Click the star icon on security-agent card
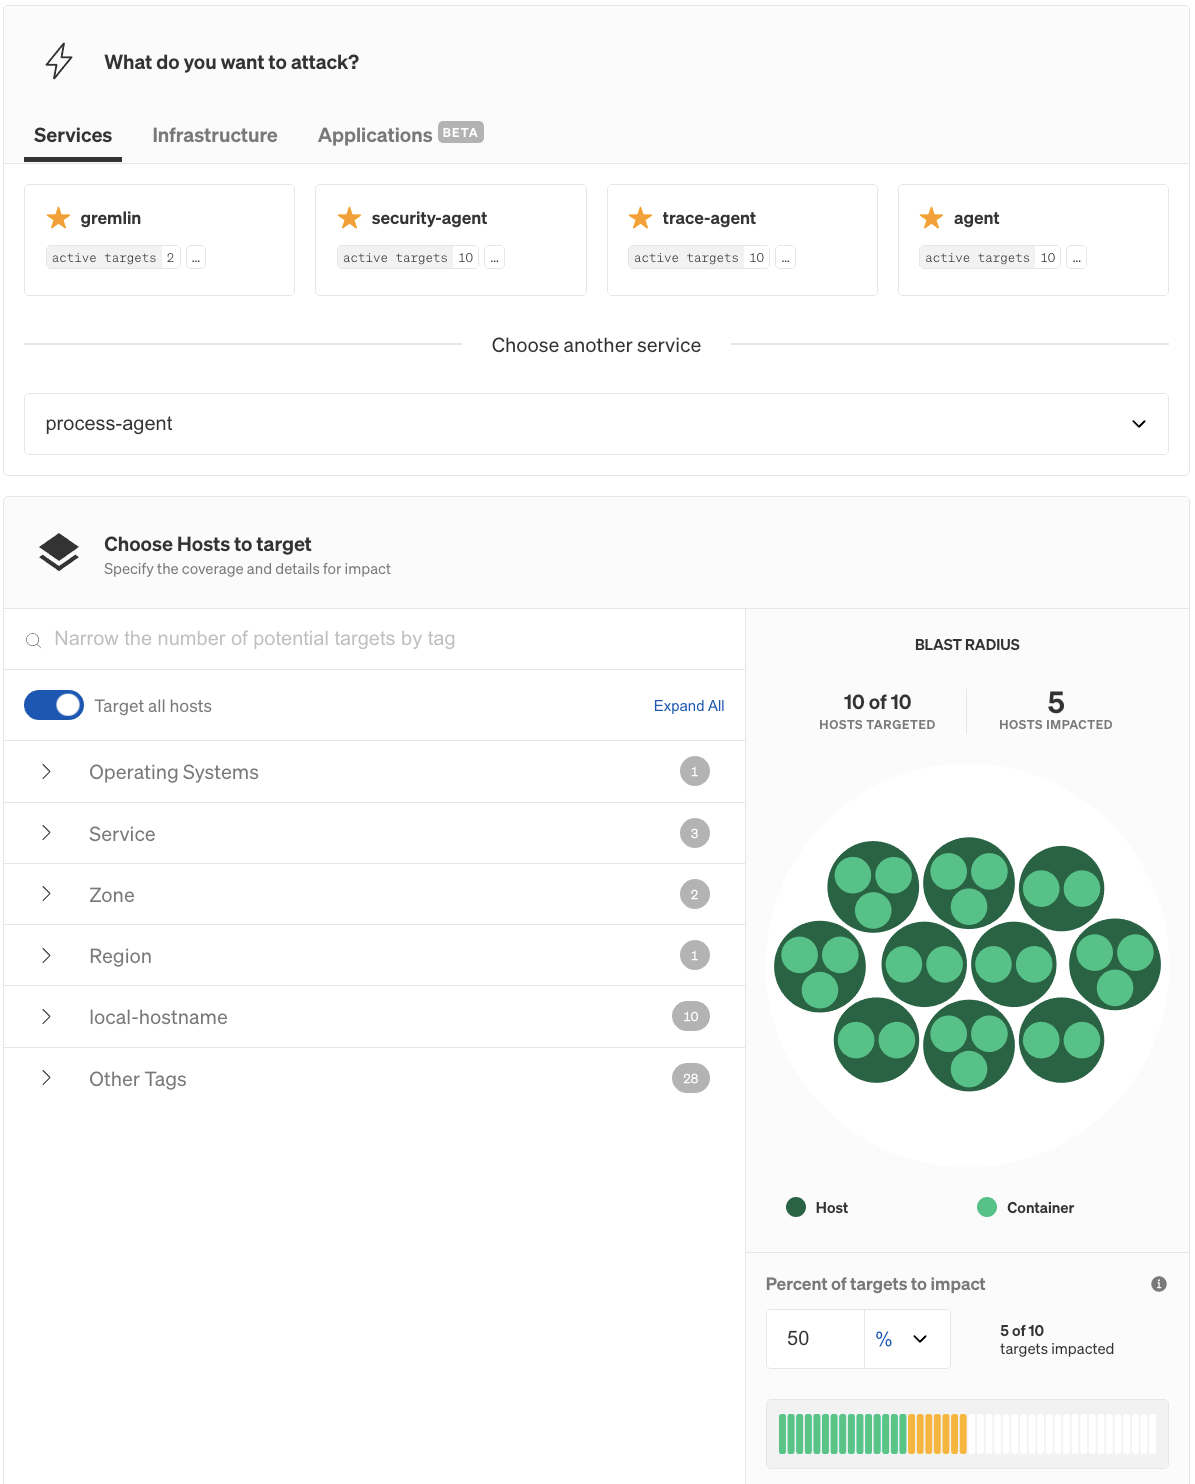 point(349,218)
